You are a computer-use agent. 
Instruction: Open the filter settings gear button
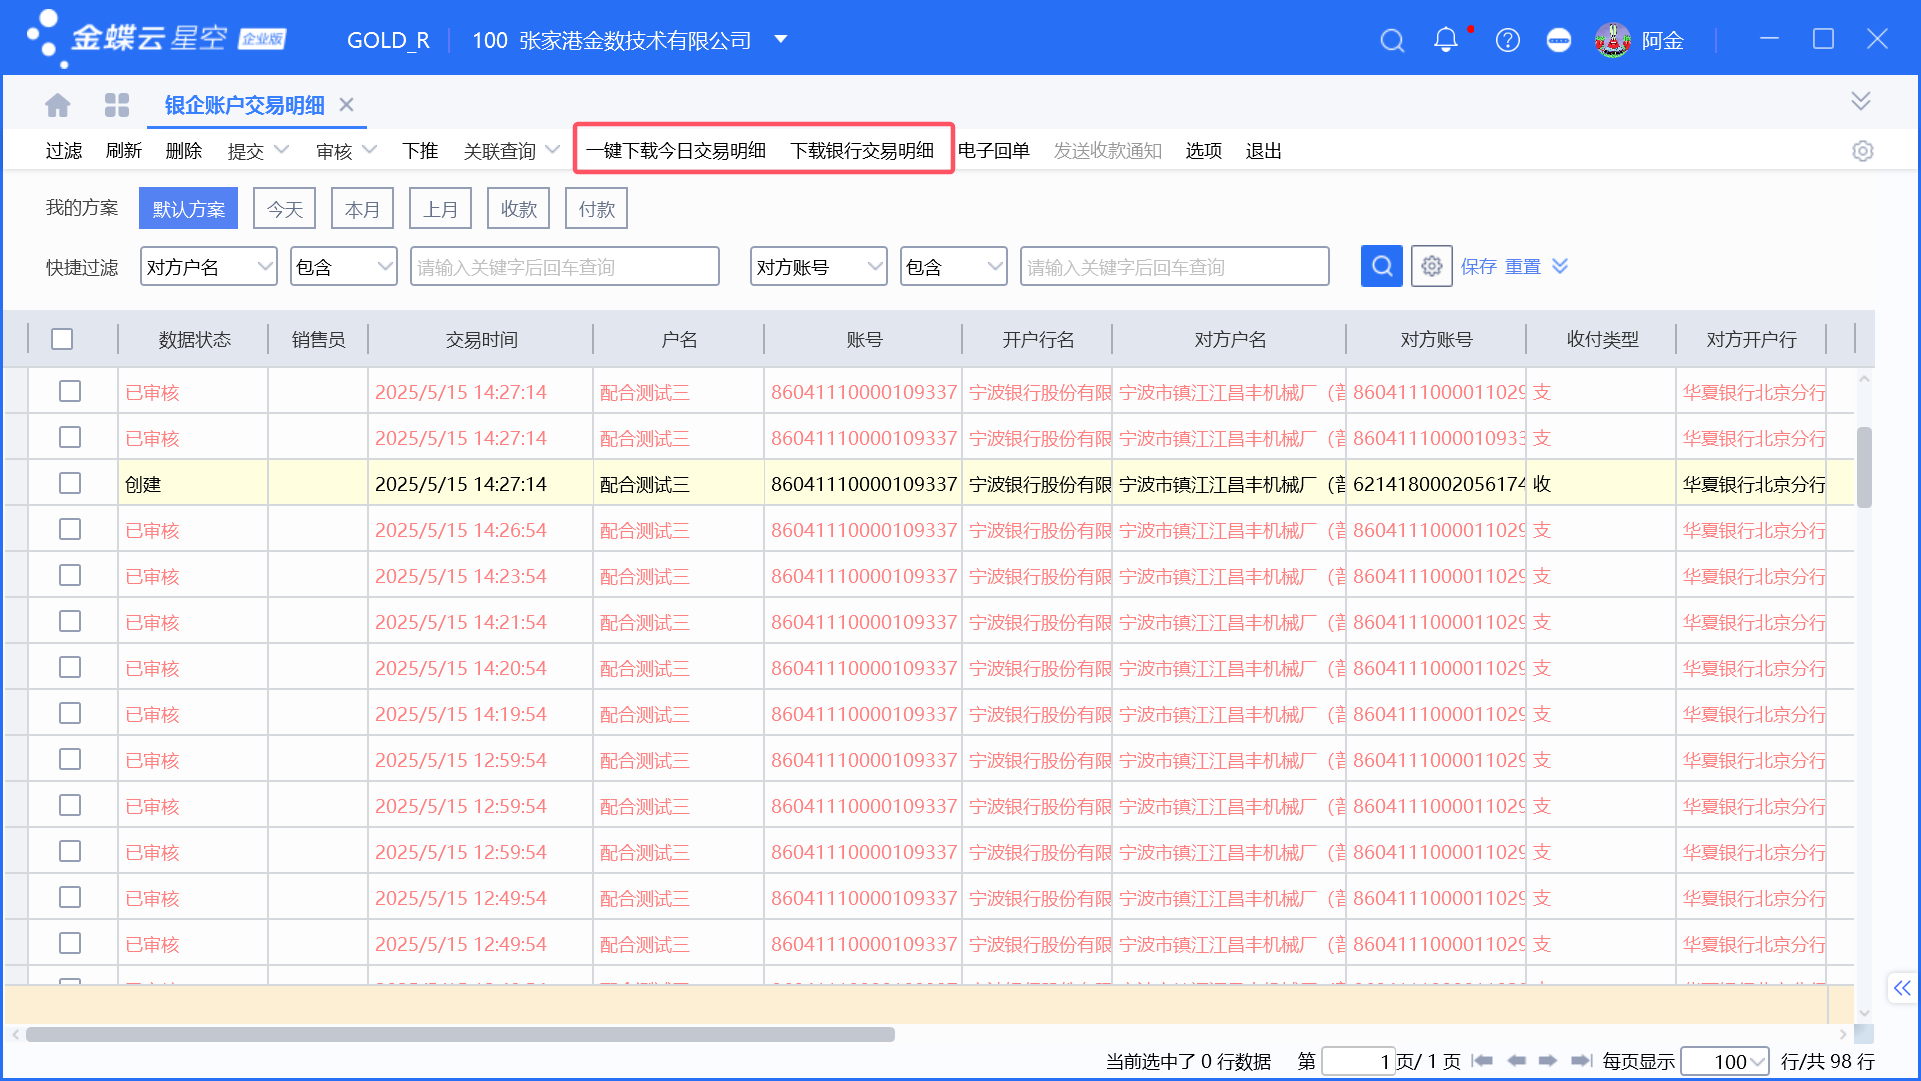(1432, 266)
